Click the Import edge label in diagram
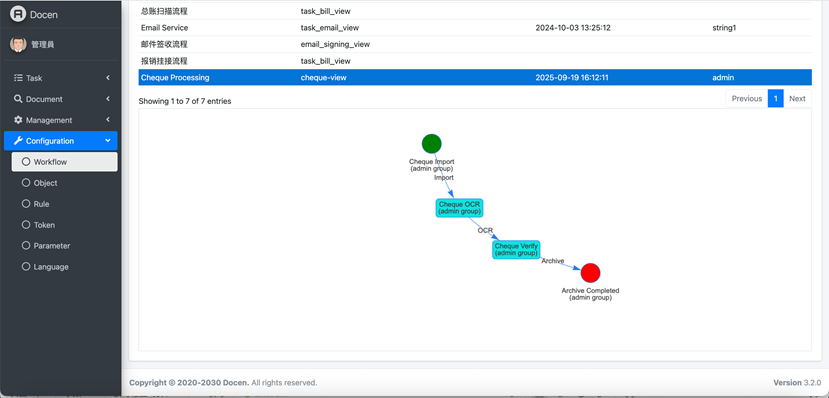The image size is (829, 398). pyautogui.click(x=444, y=178)
